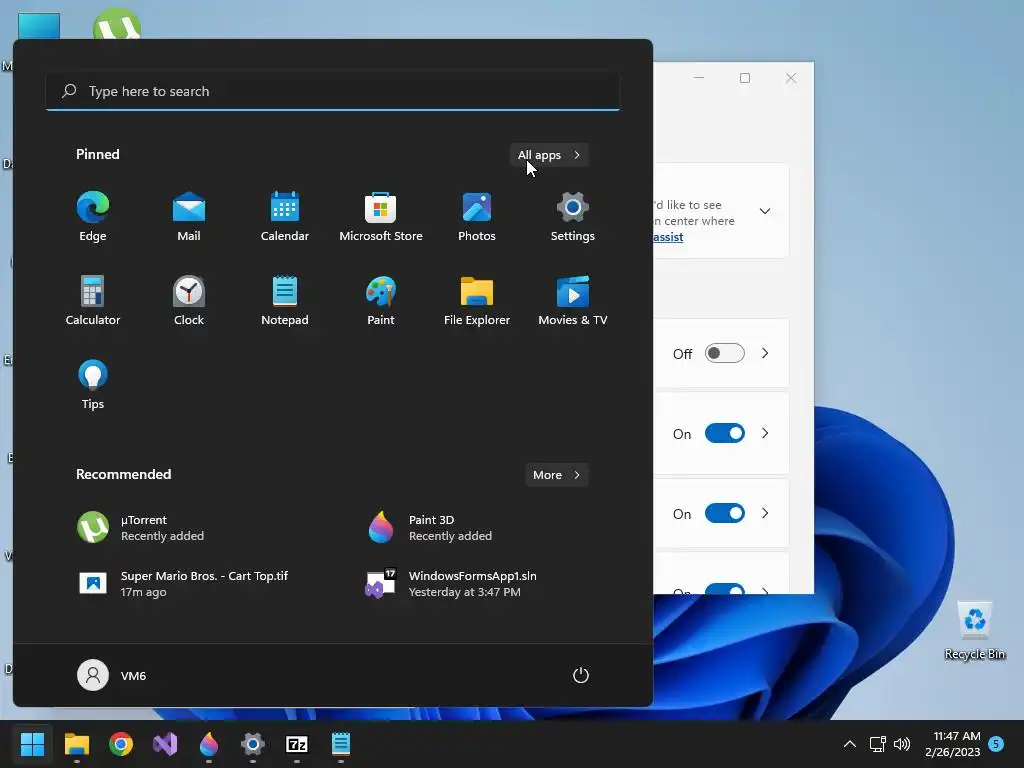Open Visual Studio from the taskbar
The image size is (1024, 768).
pos(165,744)
